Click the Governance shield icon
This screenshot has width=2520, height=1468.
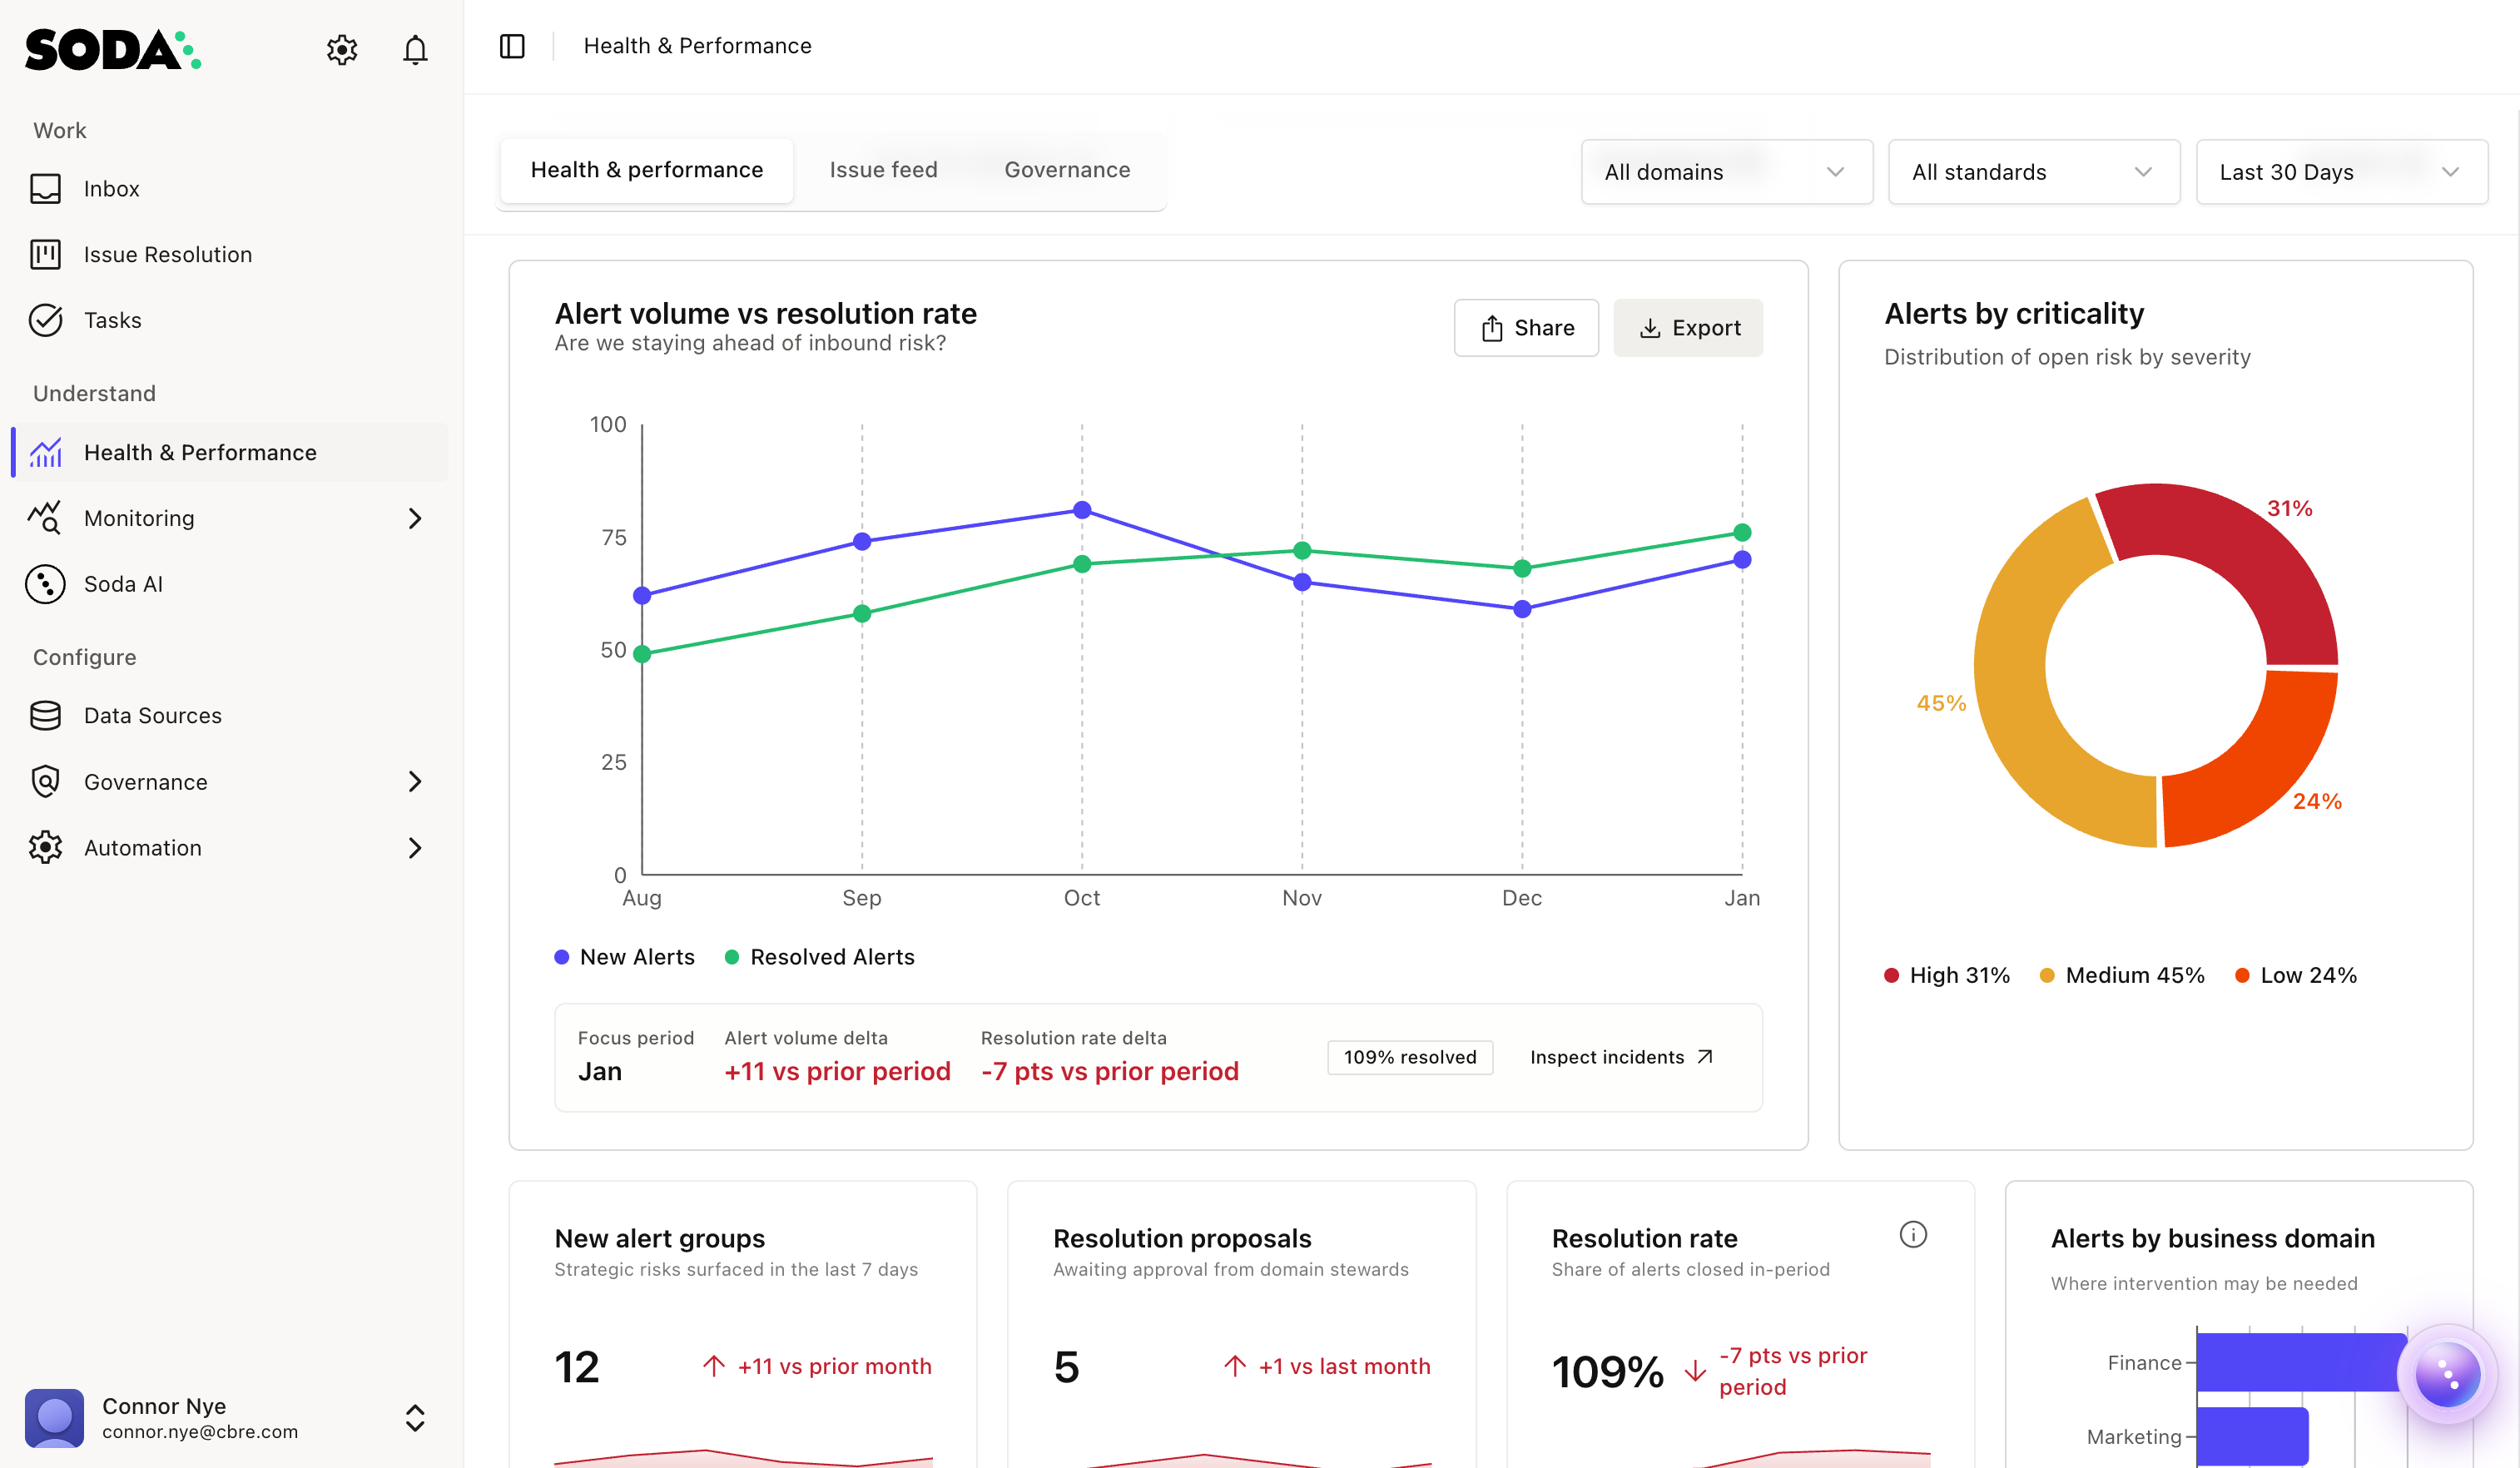click(x=45, y=781)
